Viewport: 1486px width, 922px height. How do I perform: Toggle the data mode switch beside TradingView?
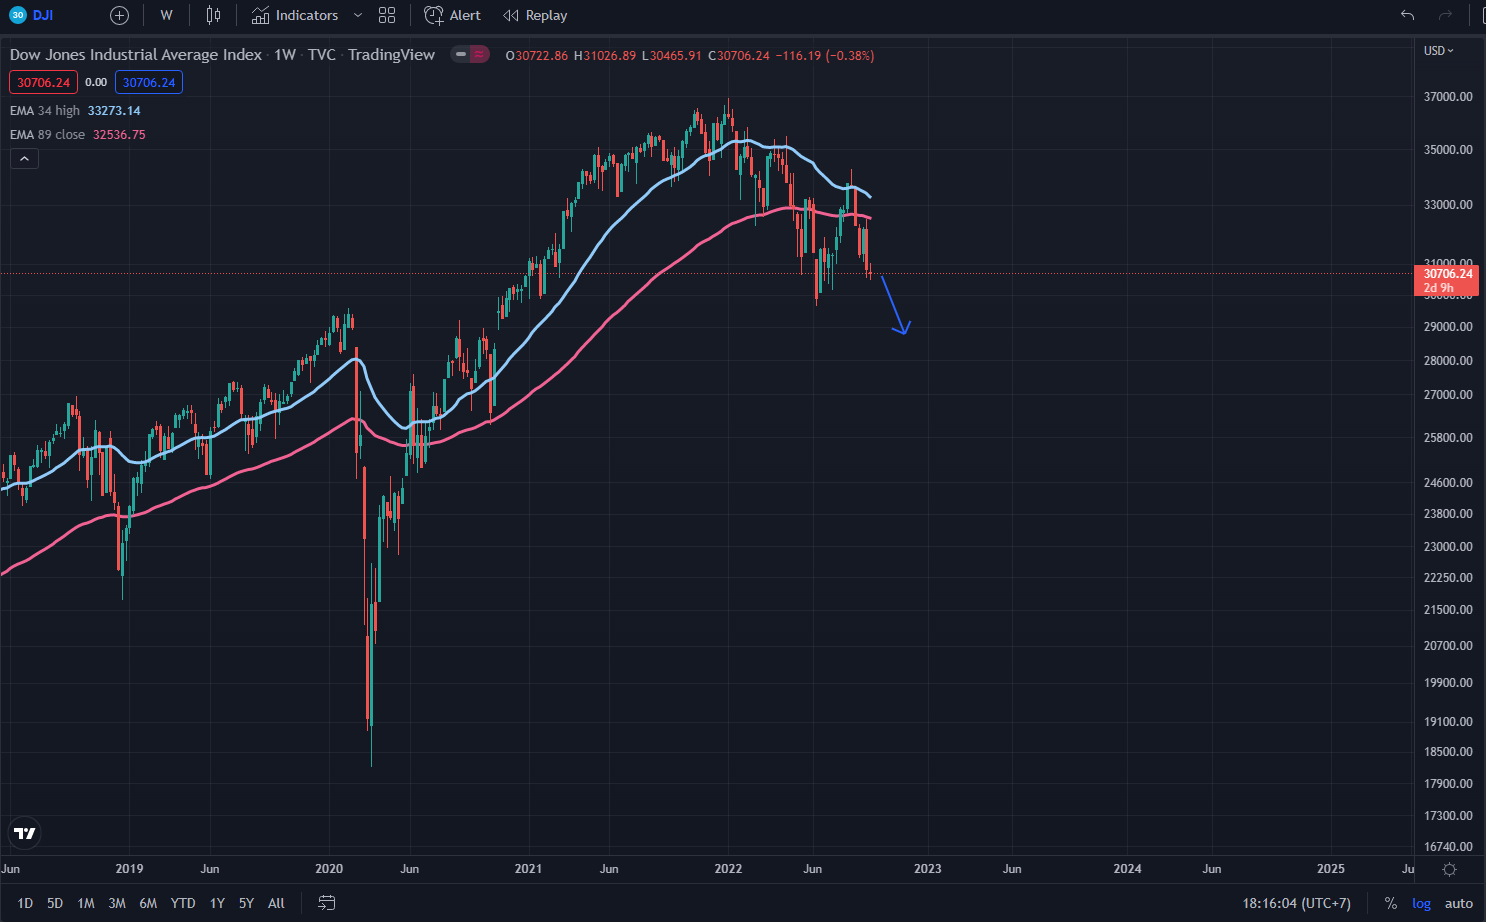(x=469, y=55)
